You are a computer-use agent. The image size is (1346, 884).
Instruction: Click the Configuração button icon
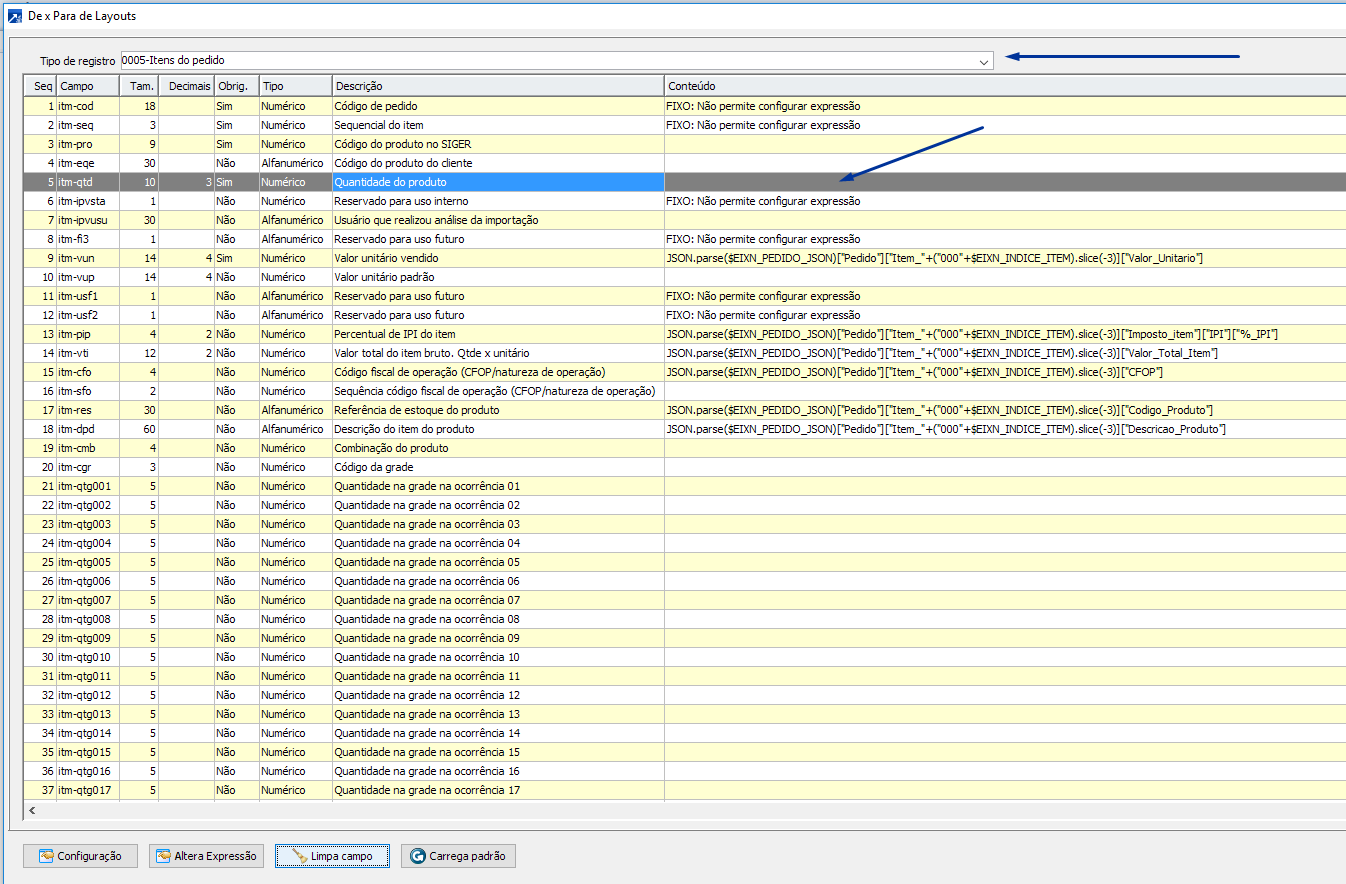click(45, 856)
